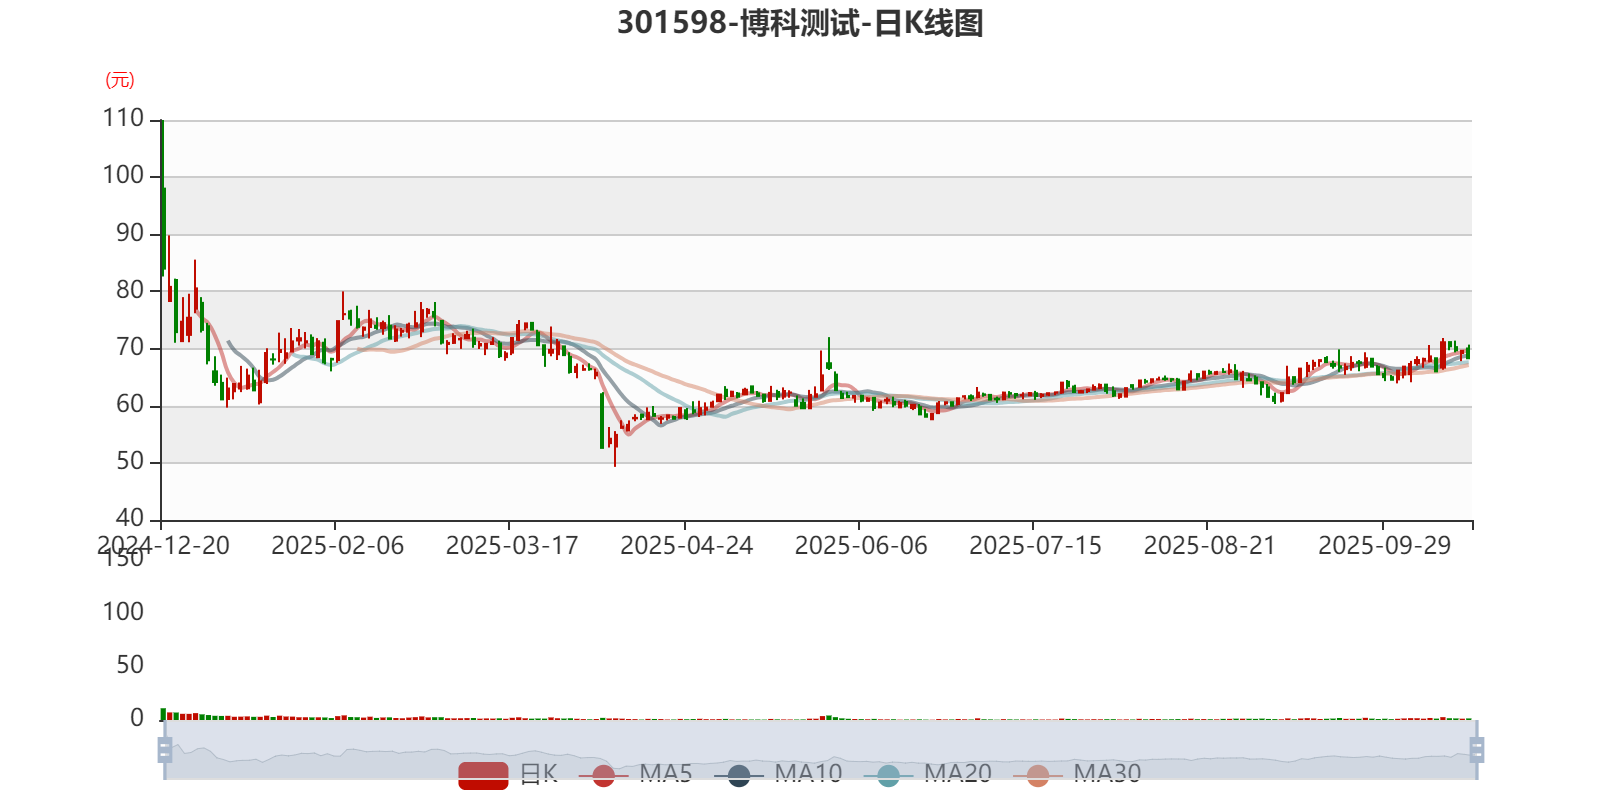Click the 80 price axis label
The width and height of the screenshot is (1600, 800).
(130, 290)
